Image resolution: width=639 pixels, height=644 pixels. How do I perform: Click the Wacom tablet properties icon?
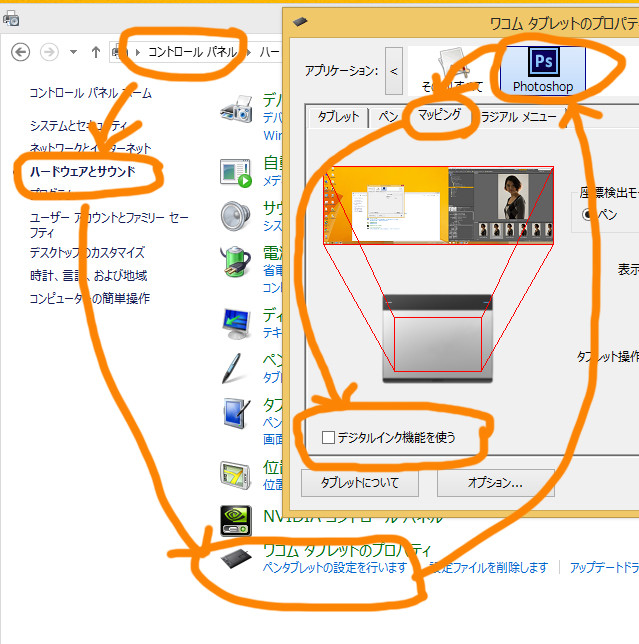pyautogui.click(x=236, y=558)
